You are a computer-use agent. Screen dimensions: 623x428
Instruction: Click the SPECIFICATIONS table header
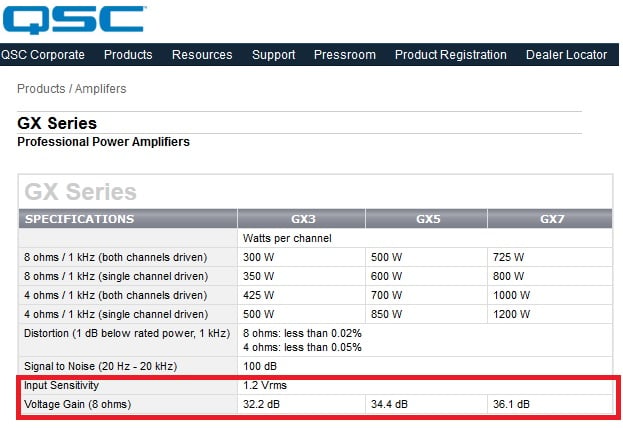(x=79, y=219)
